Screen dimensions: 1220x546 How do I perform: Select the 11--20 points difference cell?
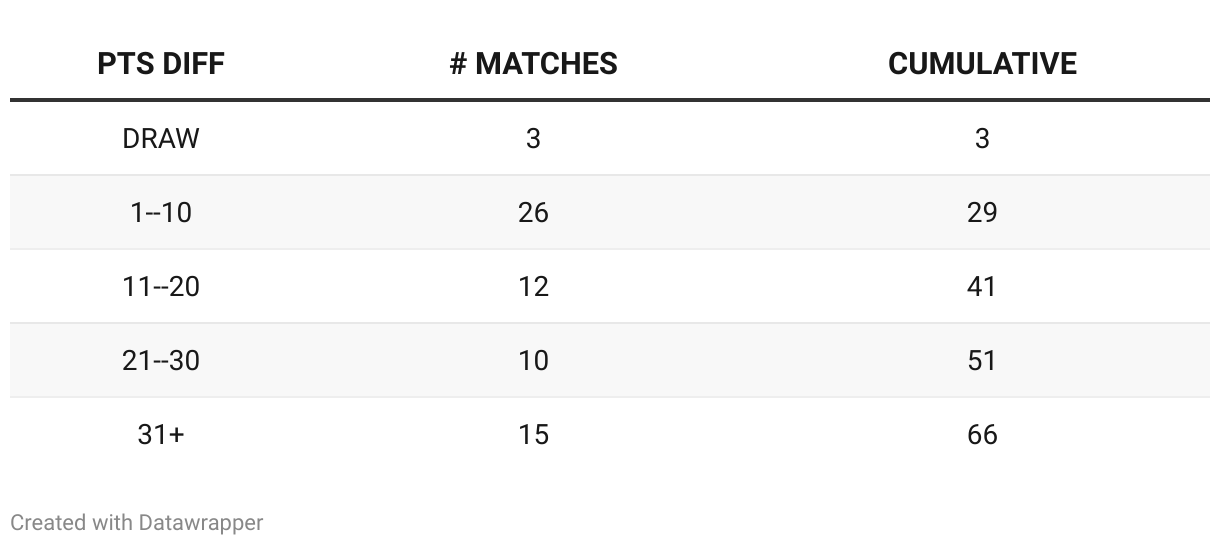tap(161, 286)
